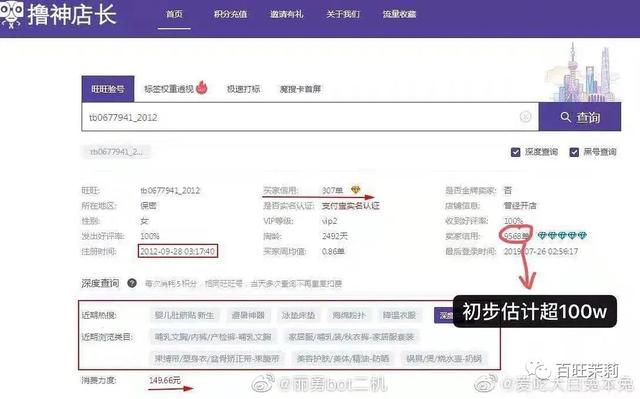Toggle the 黑号查询 checkbox
The image size is (640, 399).
coord(574,152)
